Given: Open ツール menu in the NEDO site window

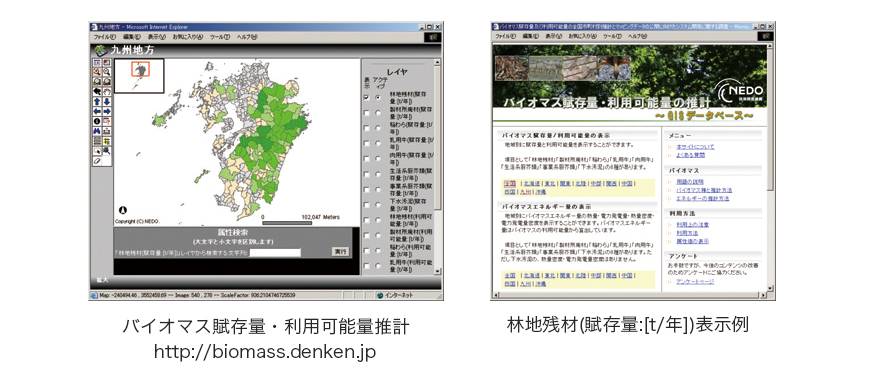Looking at the screenshot, I should tap(613, 36).
